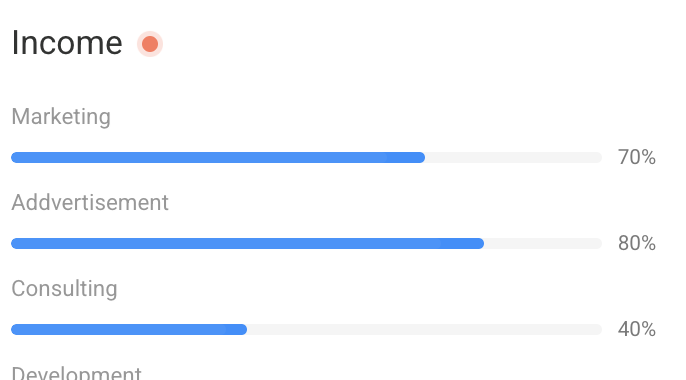The image size is (686, 380).
Task: Click the Addvertisement label
Action: 90,202
